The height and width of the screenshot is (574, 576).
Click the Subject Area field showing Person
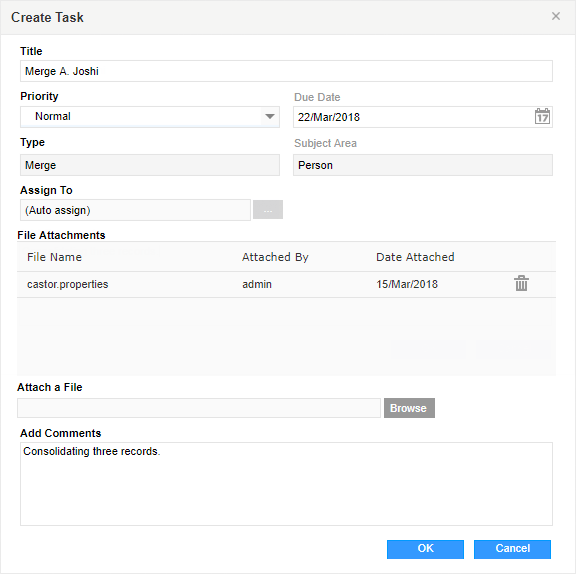point(423,165)
